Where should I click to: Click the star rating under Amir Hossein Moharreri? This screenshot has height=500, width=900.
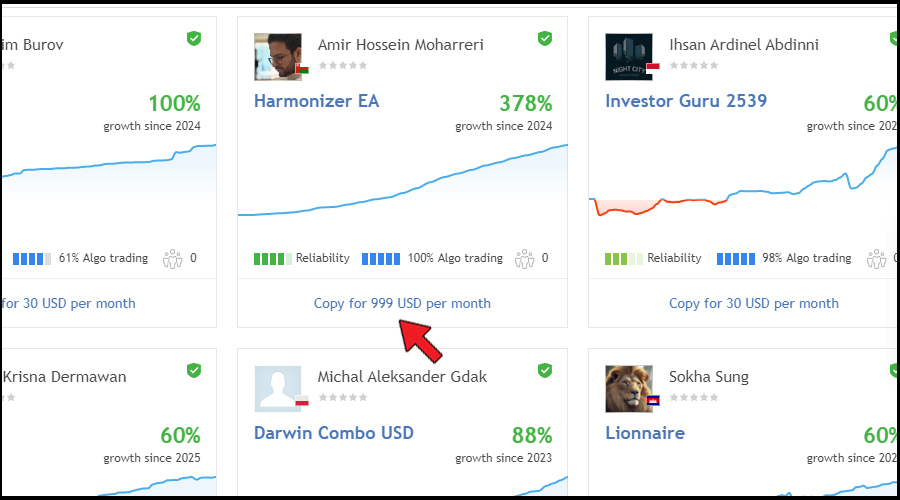coord(342,65)
